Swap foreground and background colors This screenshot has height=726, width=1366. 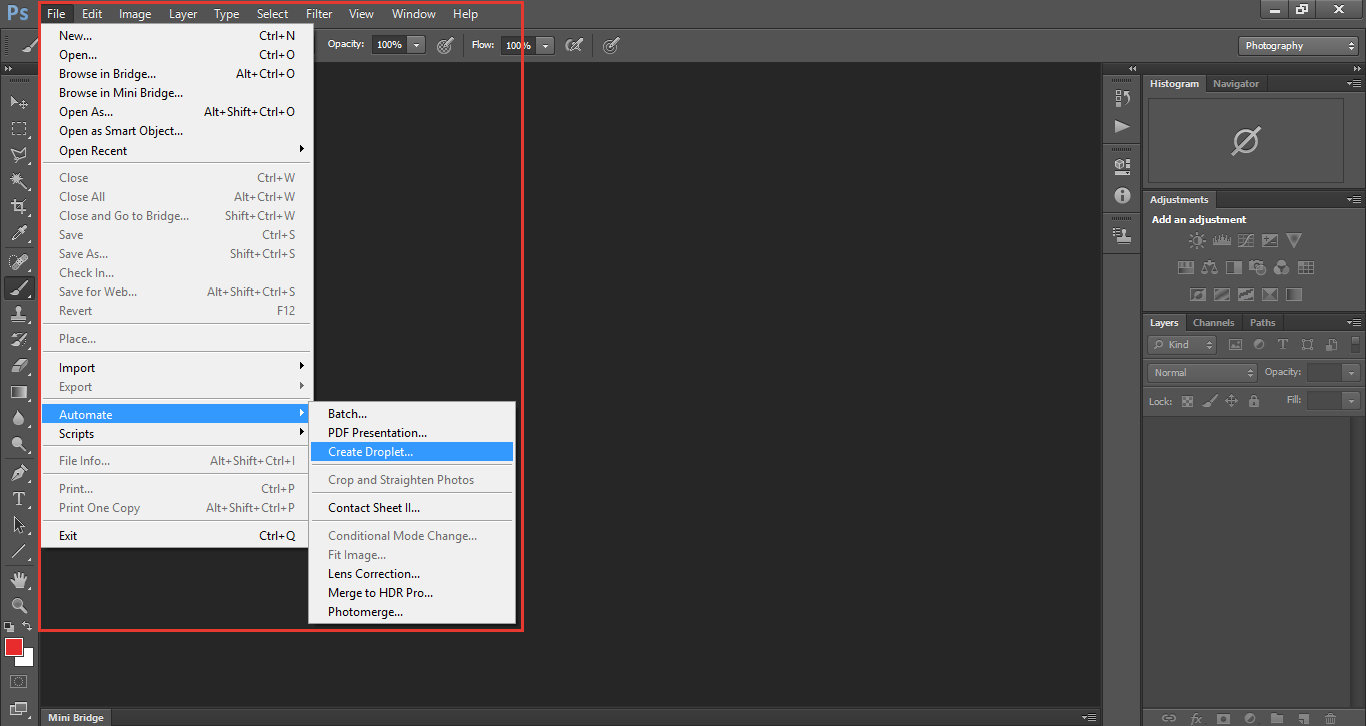click(x=28, y=627)
